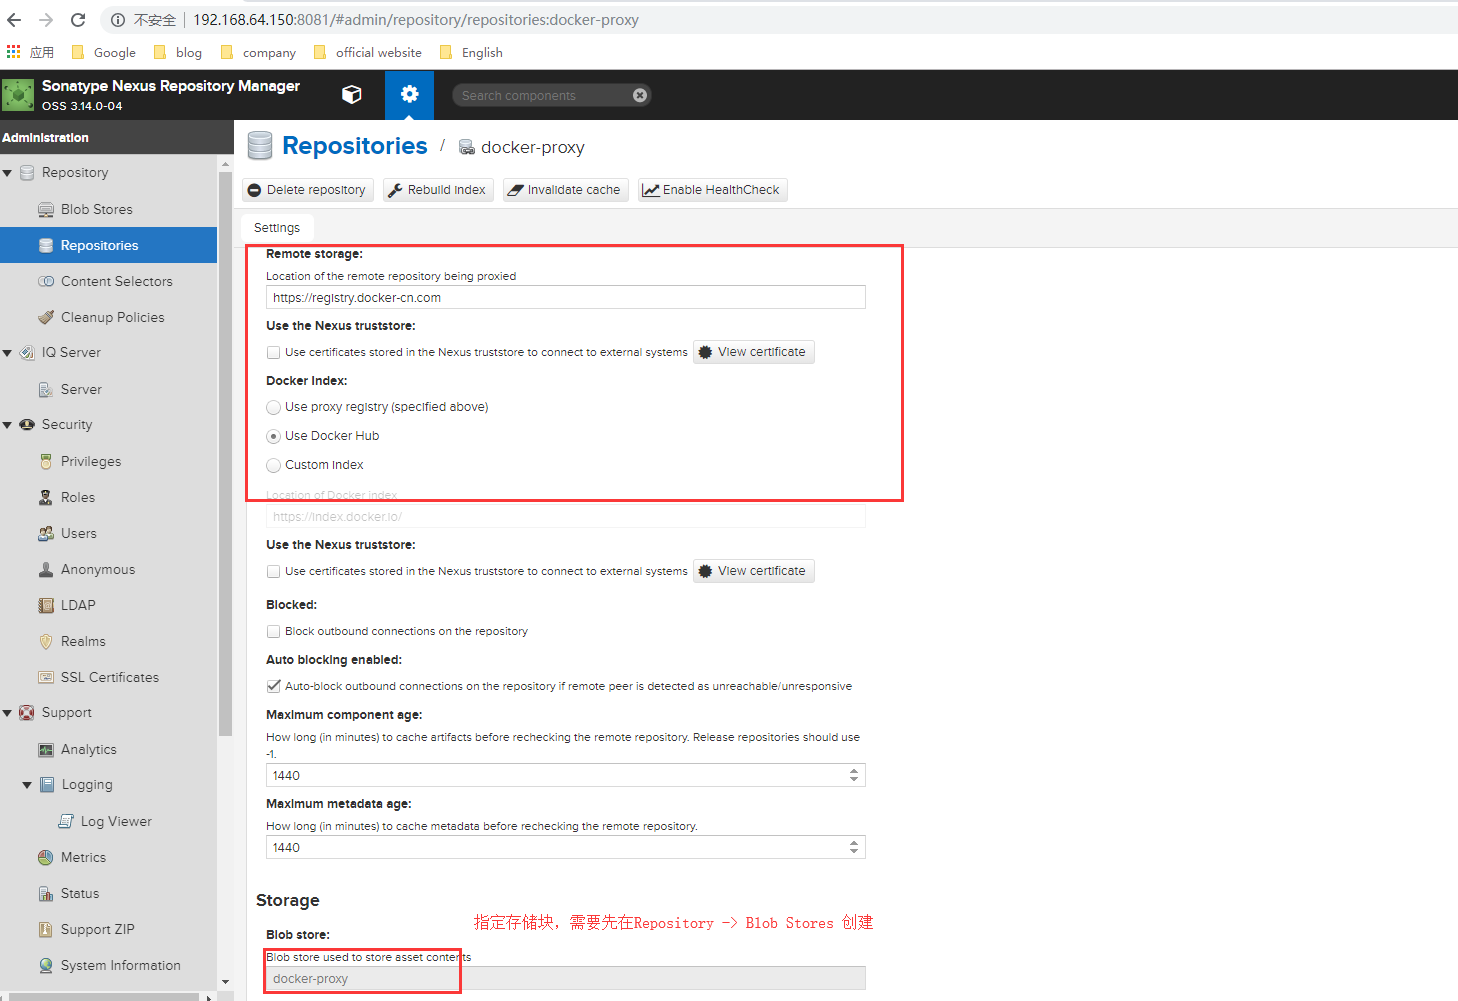Toggle first Nexus truststore certificates checkbox
The height and width of the screenshot is (1001, 1458).
pyautogui.click(x=273, y=352)
